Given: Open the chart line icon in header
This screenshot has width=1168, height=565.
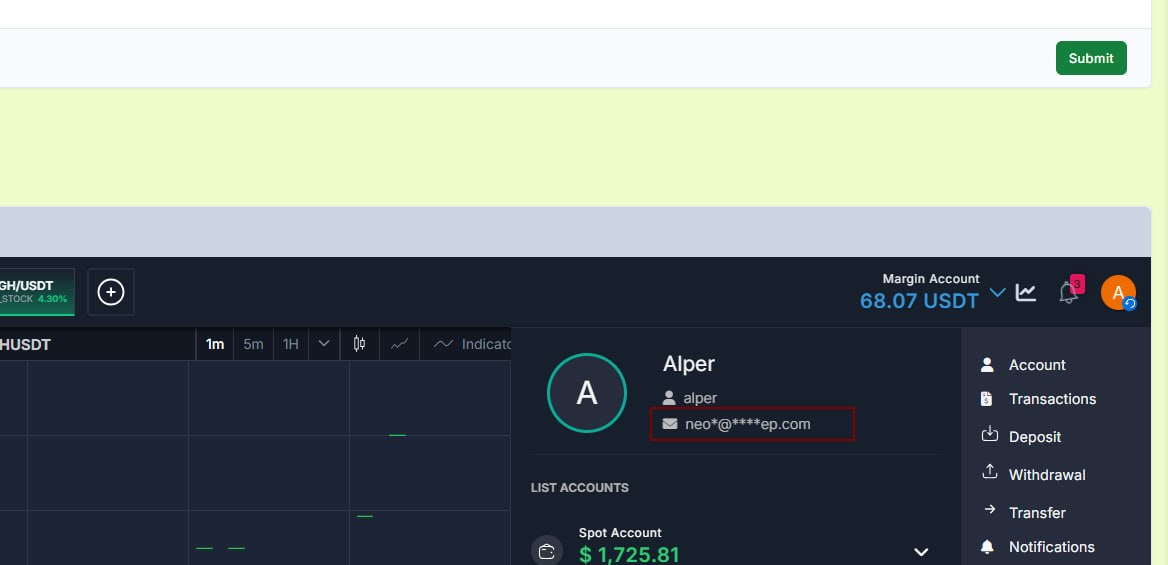Looking at the screenshot, I should click(x=1026, y=292).
